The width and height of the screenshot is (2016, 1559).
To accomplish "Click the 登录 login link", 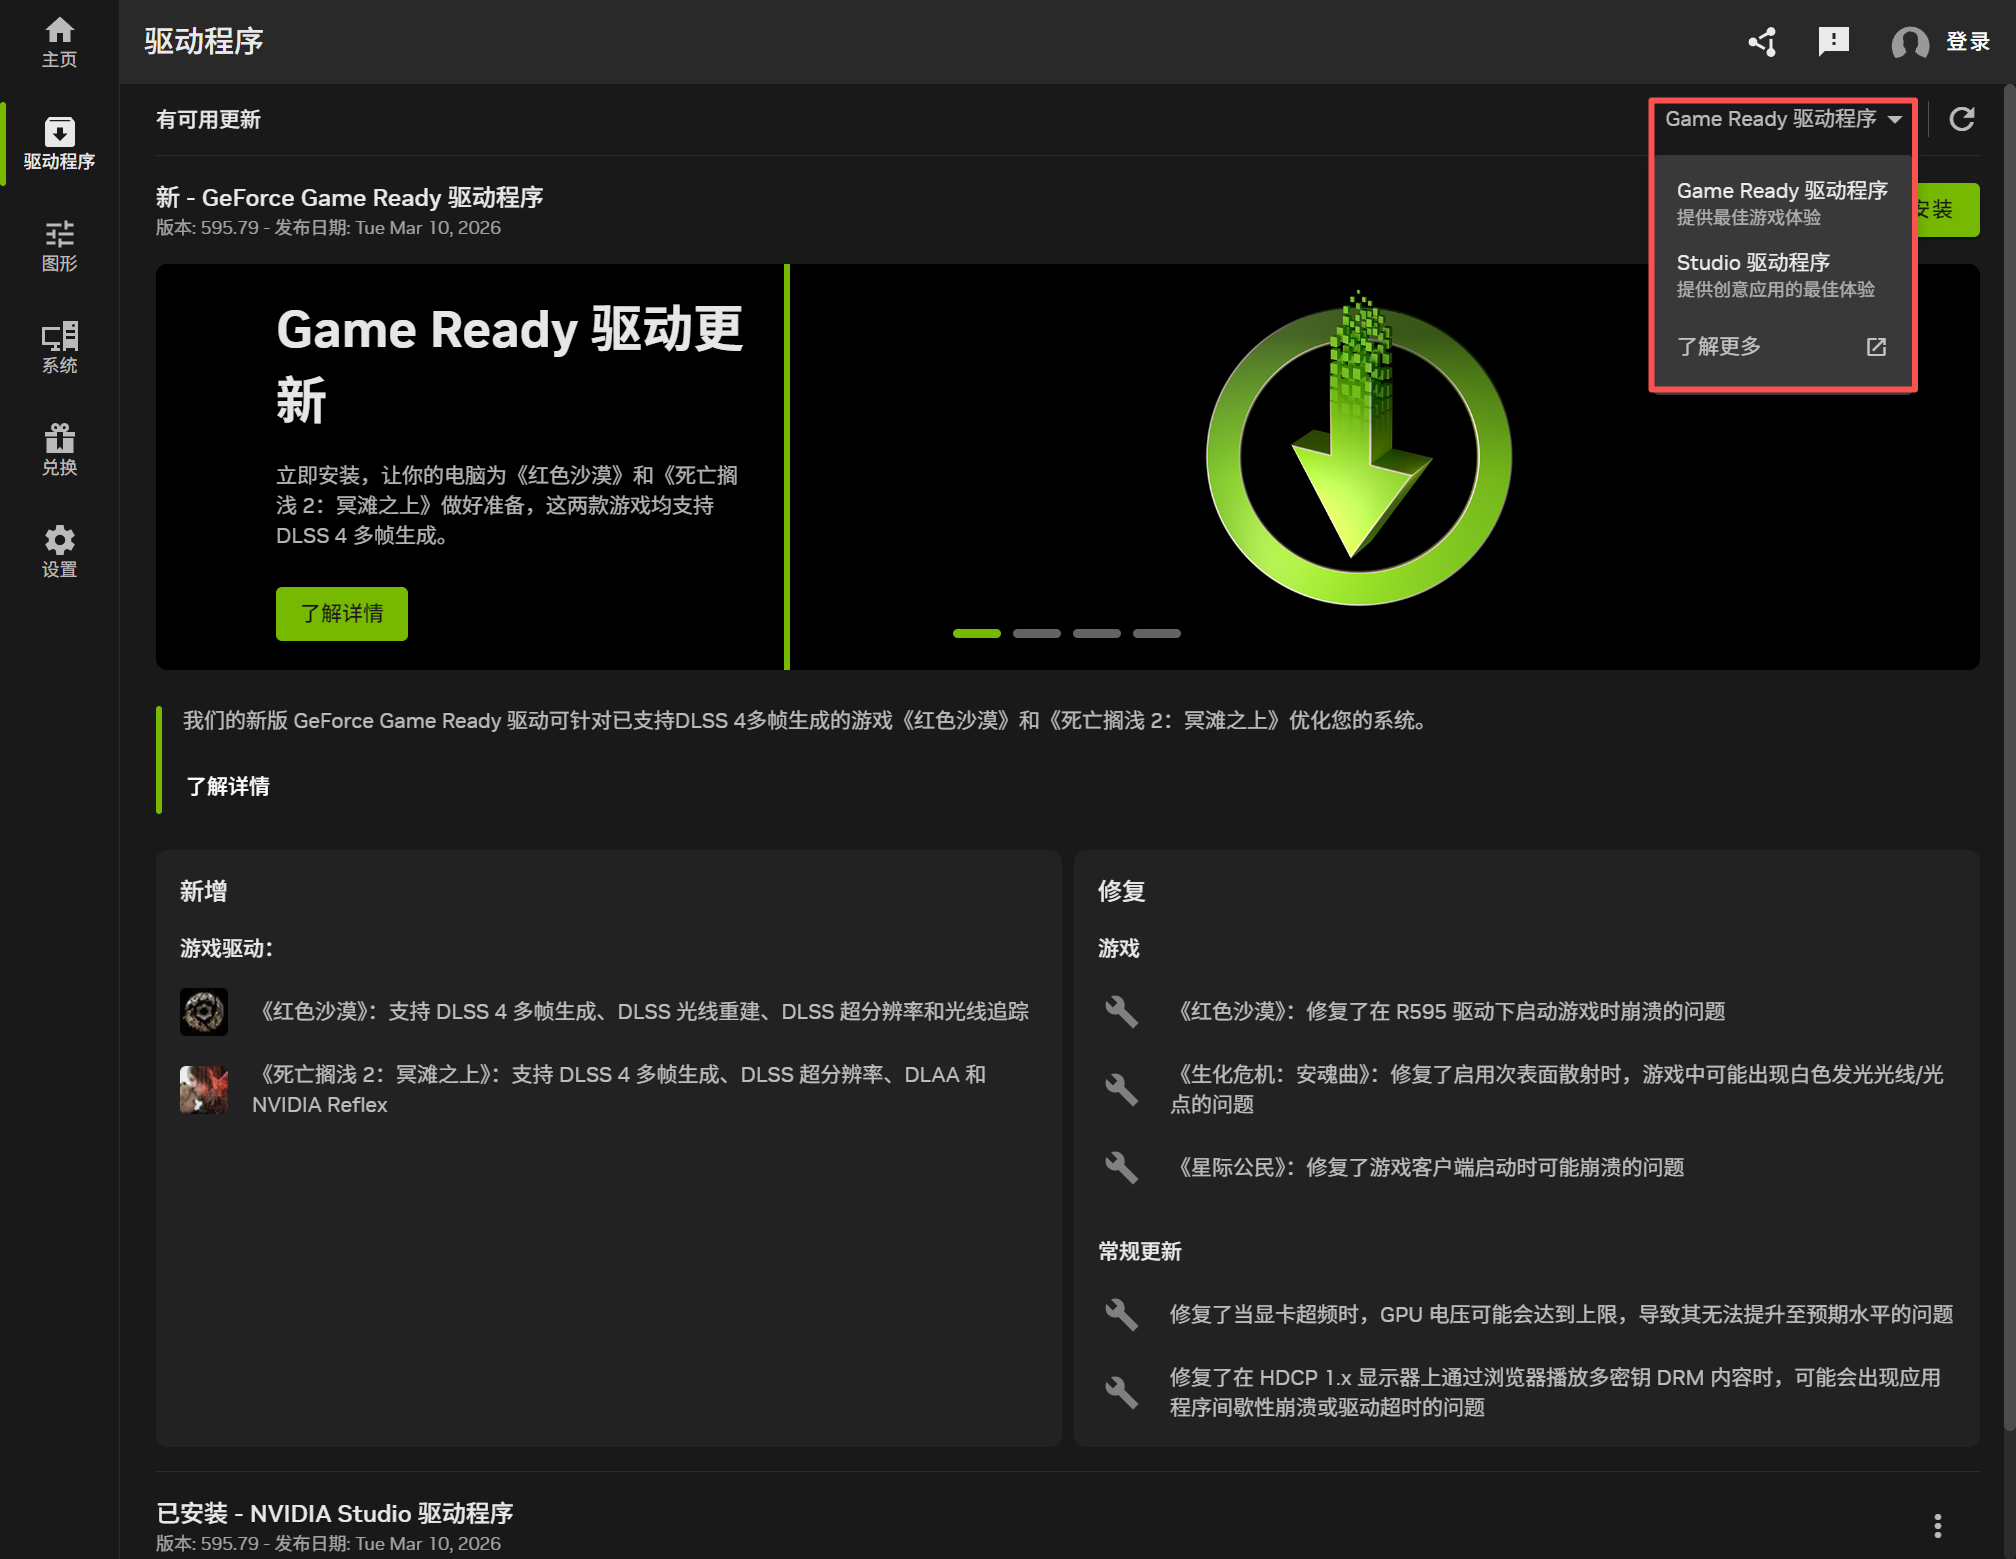I will coord(1967,42).
